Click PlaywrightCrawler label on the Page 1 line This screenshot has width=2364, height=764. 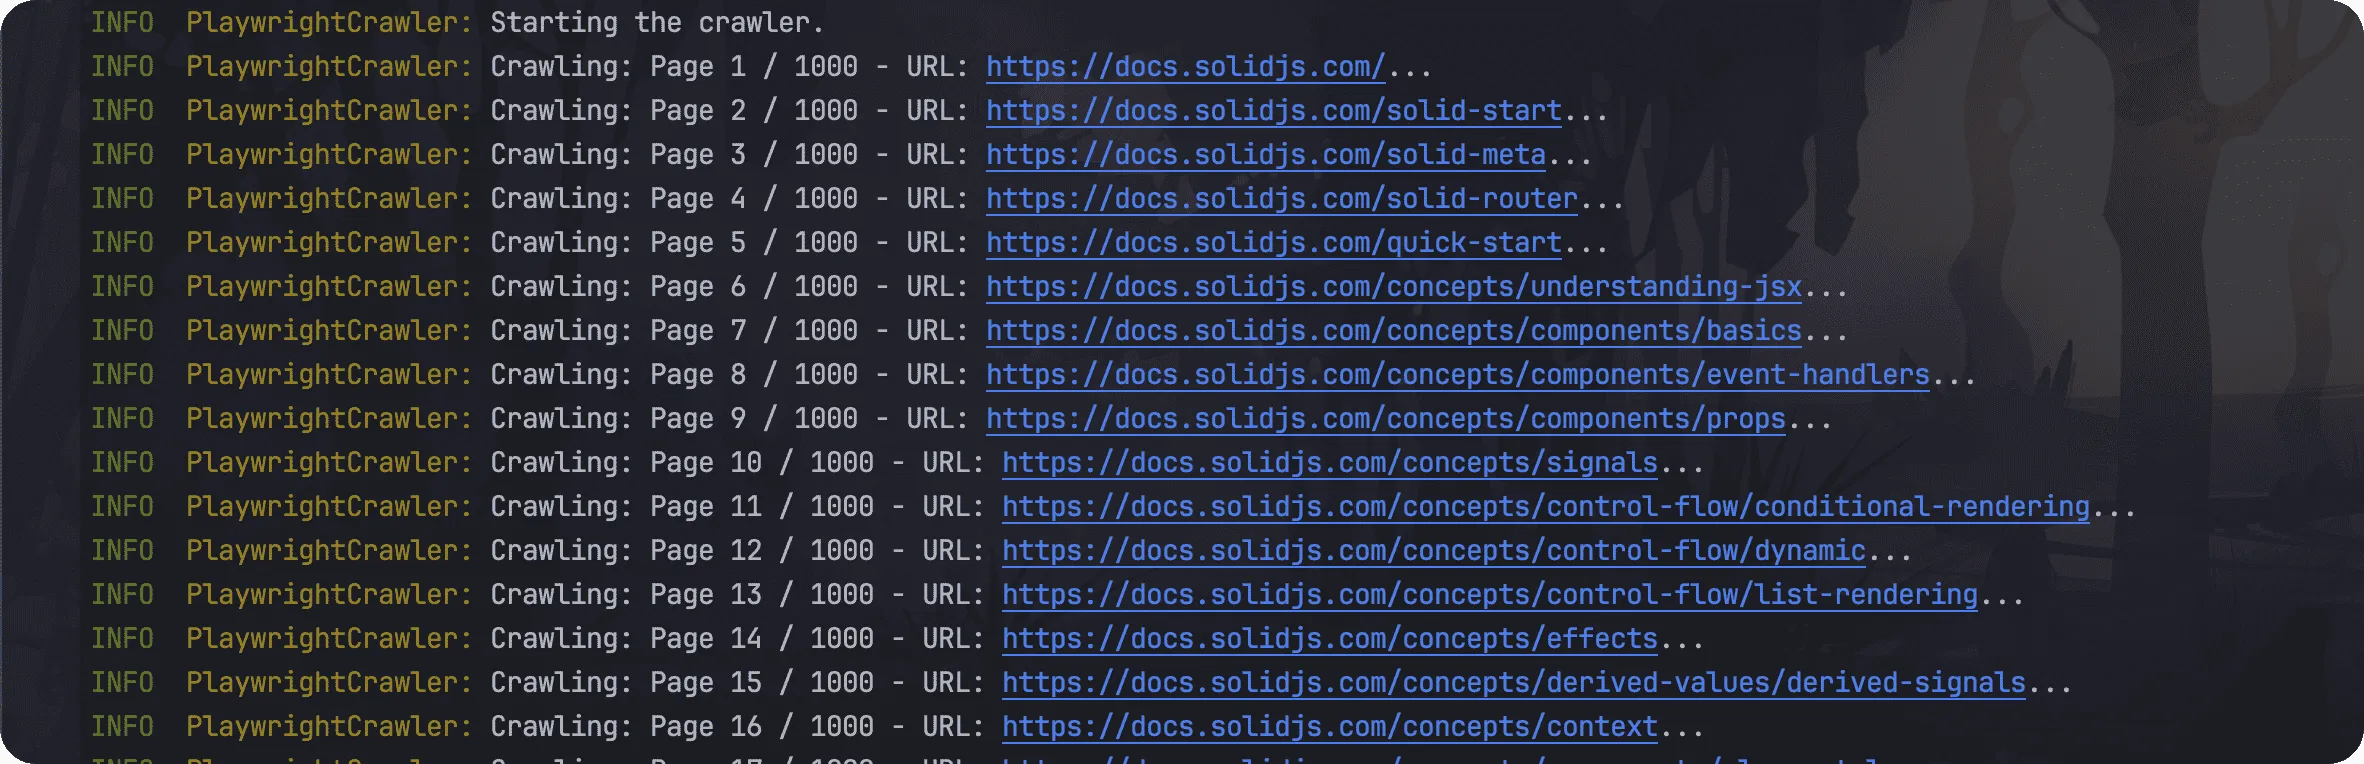pyautogui.click(x=329, y=67)
